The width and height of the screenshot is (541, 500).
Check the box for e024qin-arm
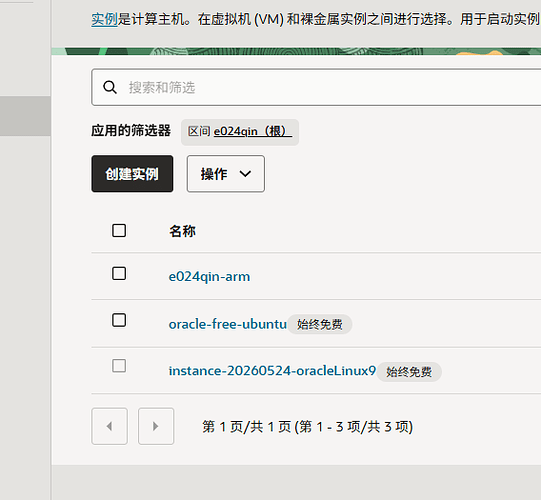tap(119, 273)
